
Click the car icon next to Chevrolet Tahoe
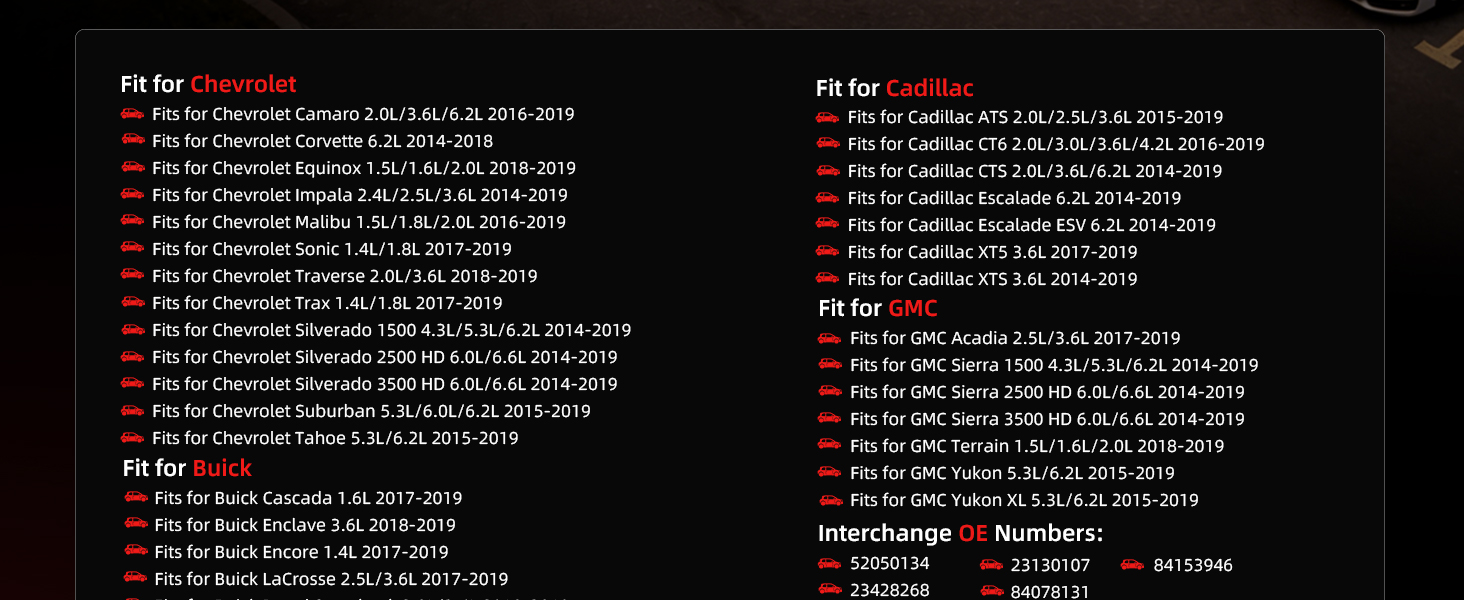132,438
